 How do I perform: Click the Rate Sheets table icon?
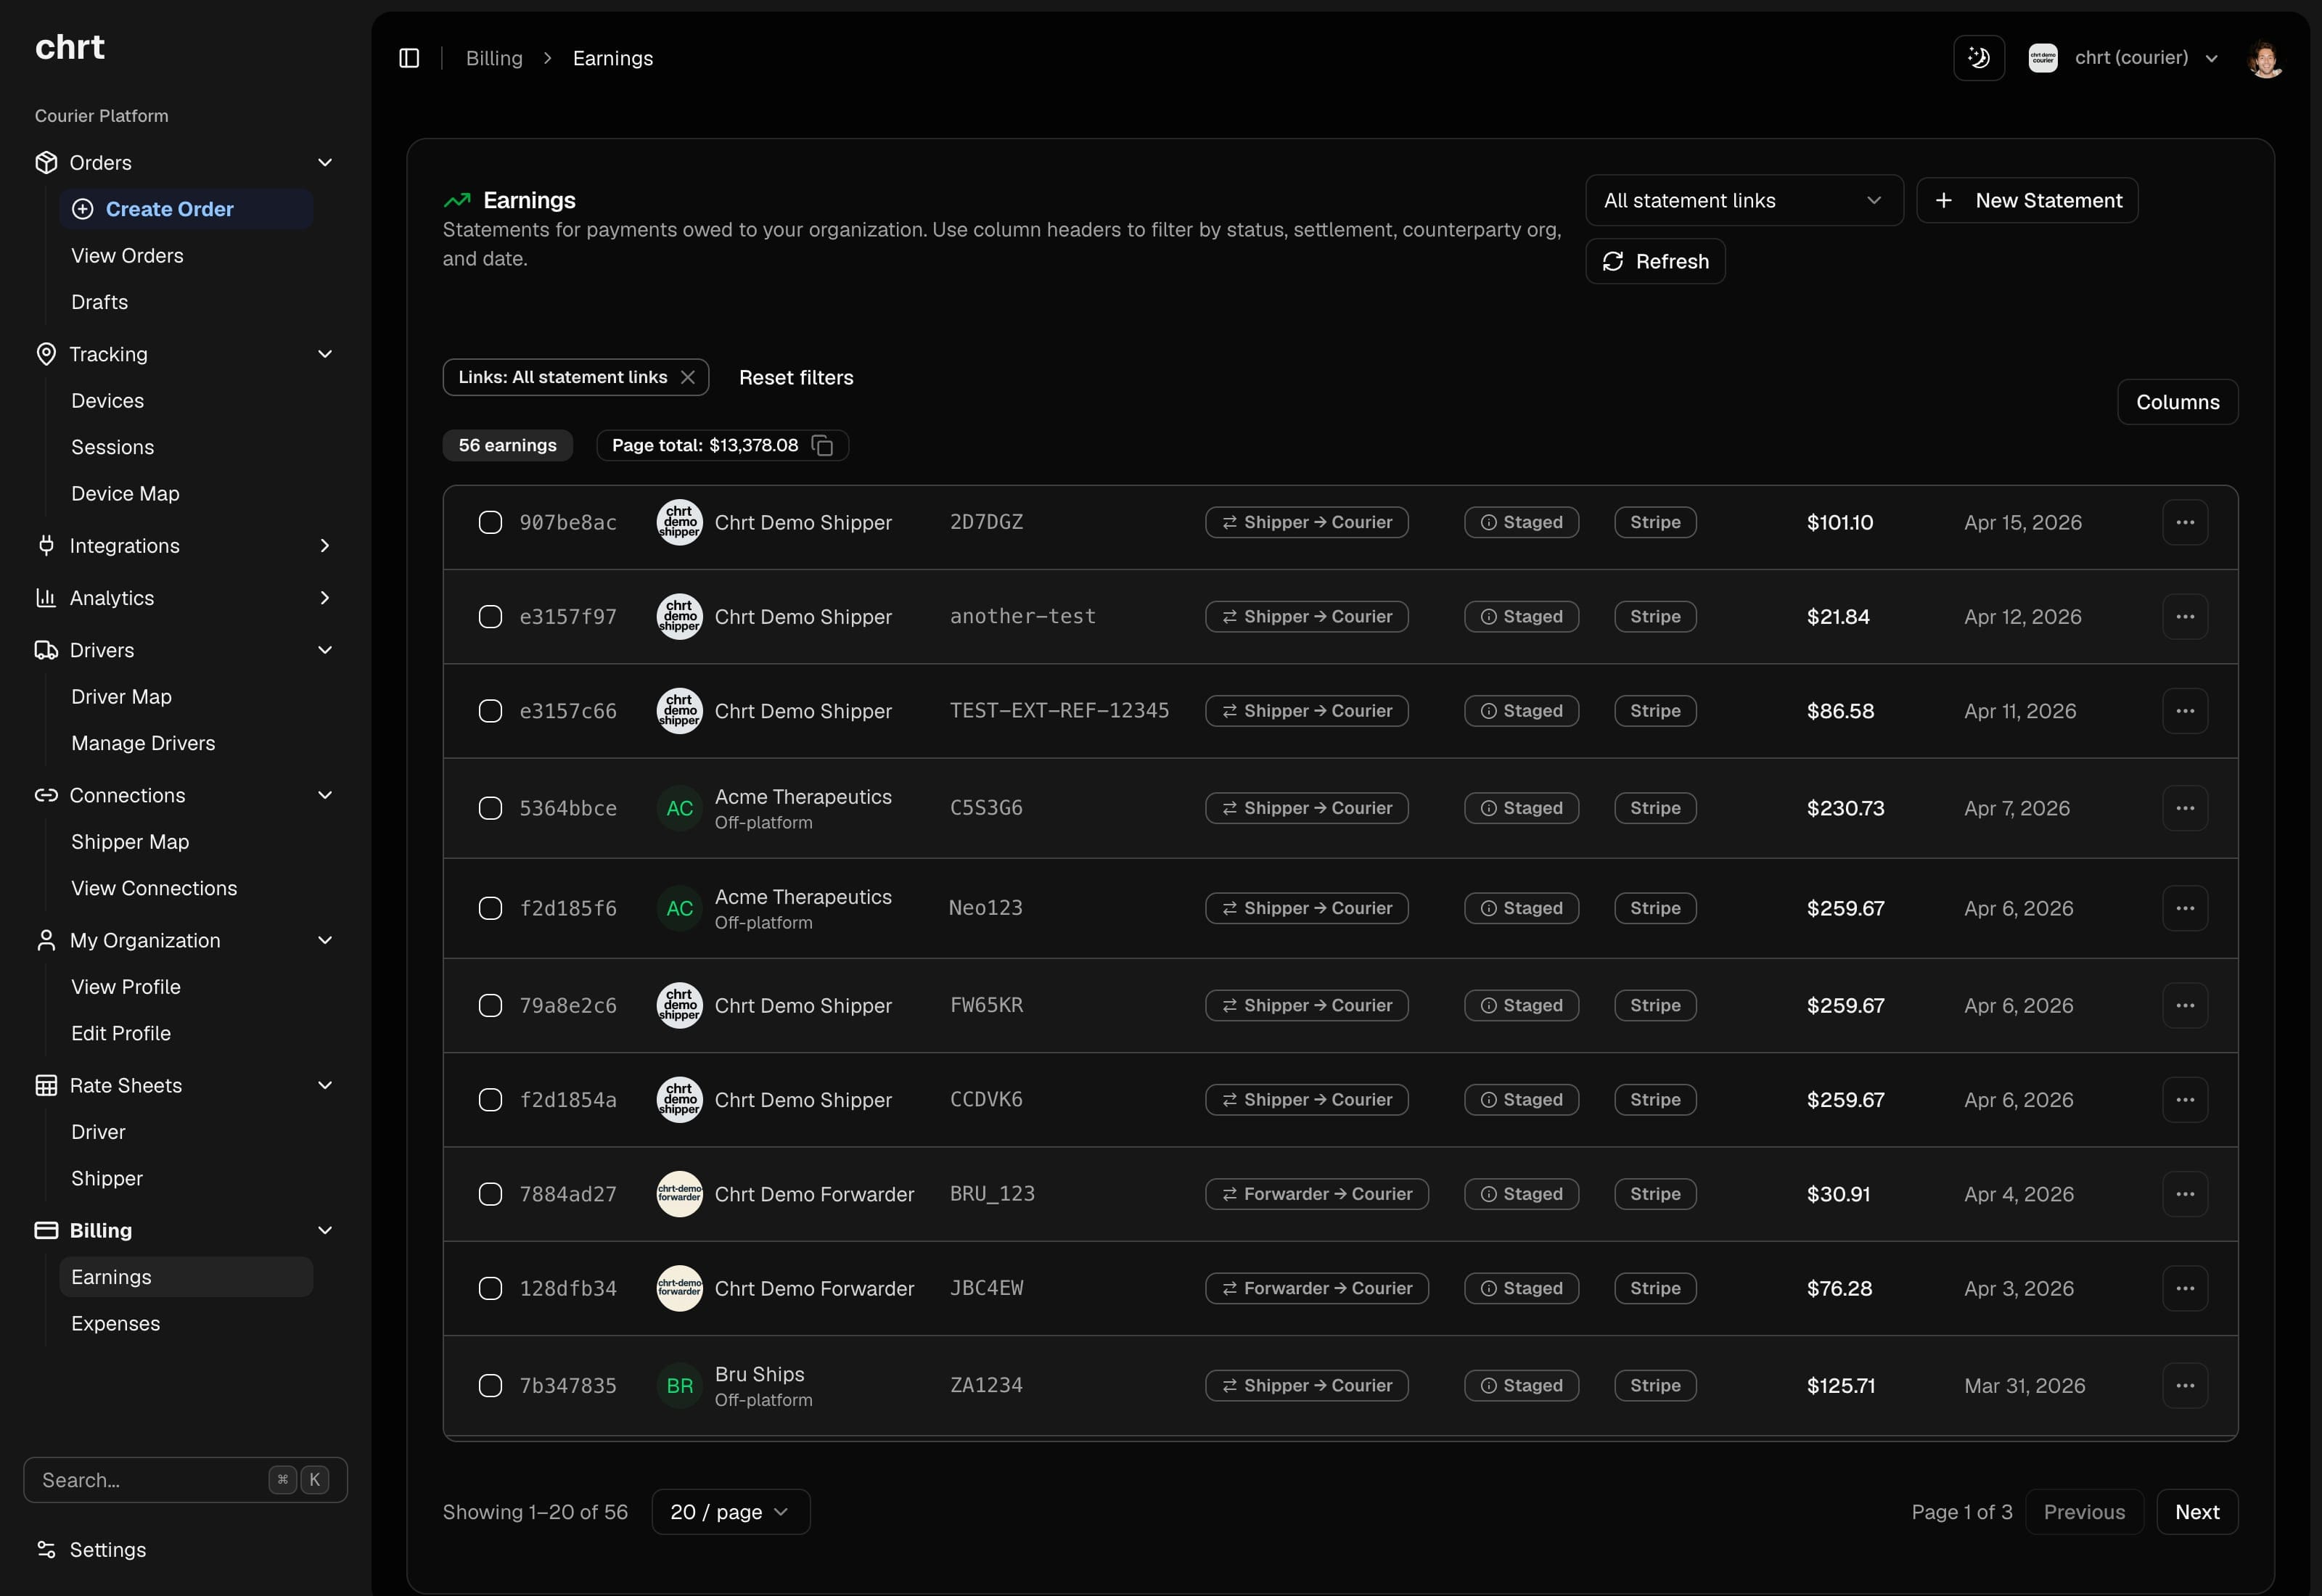point(46,1085)
